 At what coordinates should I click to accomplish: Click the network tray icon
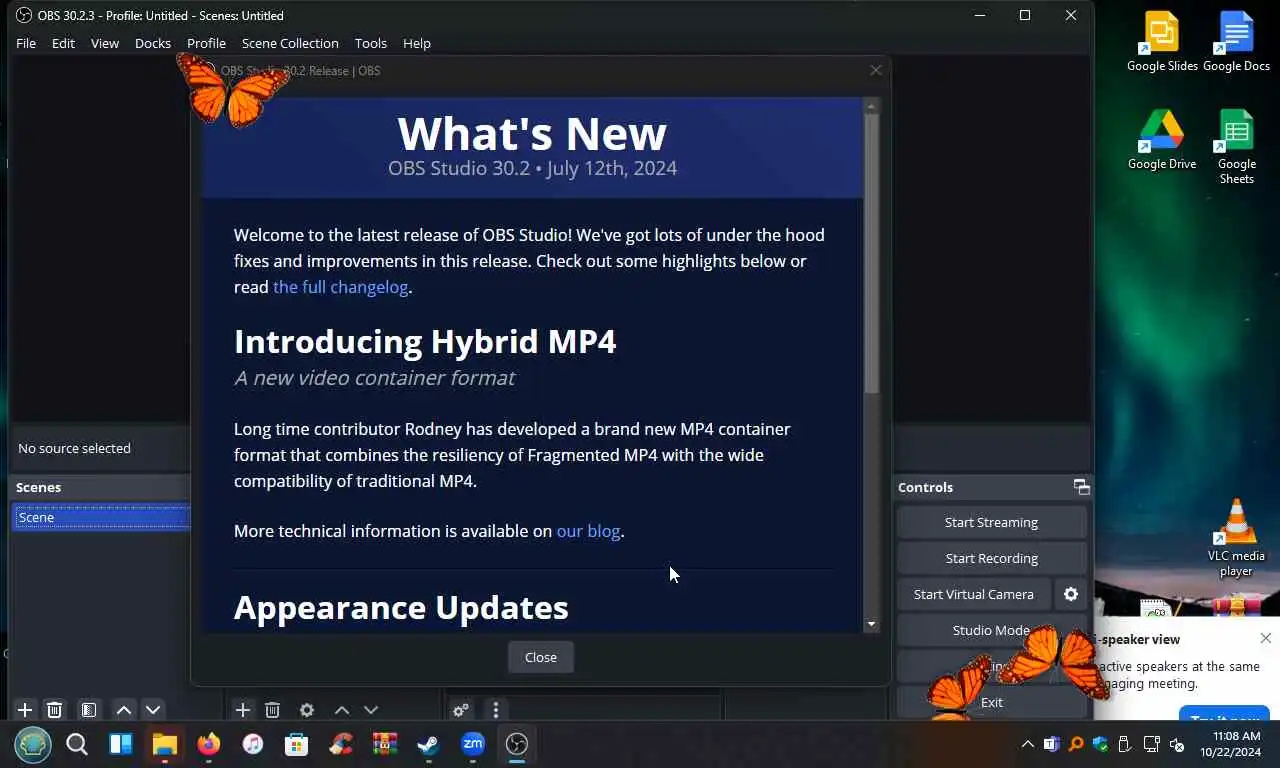point(1151,744)
